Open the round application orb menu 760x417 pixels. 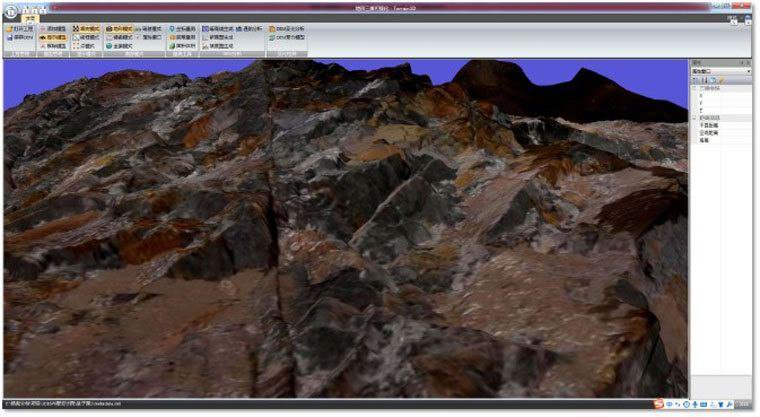tap(11, 12)
